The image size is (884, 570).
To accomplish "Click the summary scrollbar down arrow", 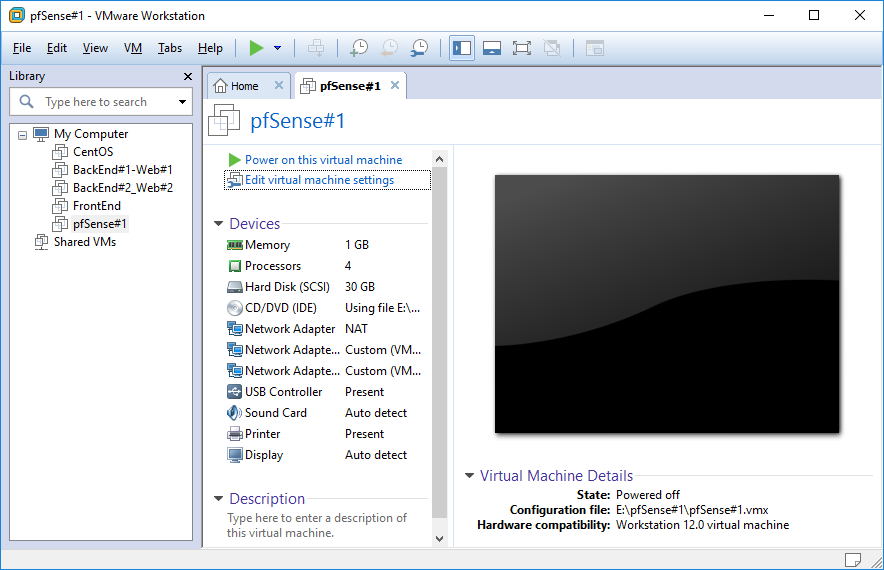I will pos(440,539).
